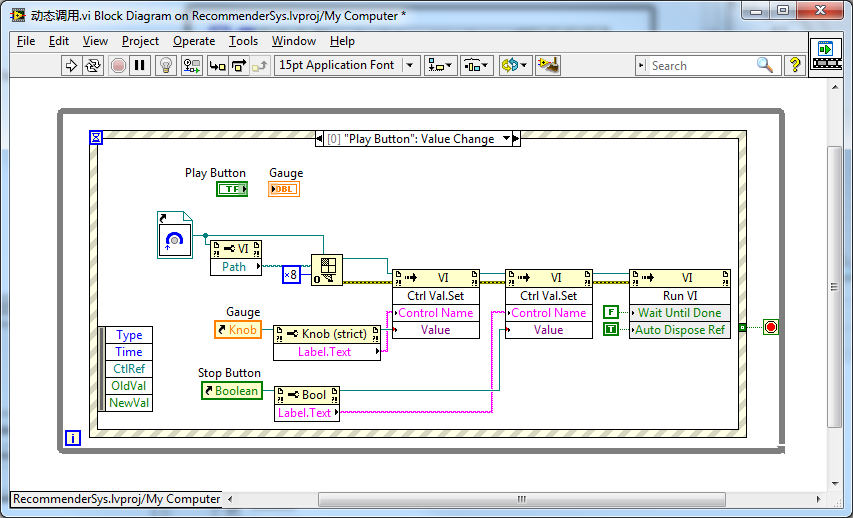Click the Run VI invoke node
Screen dimensions: 853x518
679,296
